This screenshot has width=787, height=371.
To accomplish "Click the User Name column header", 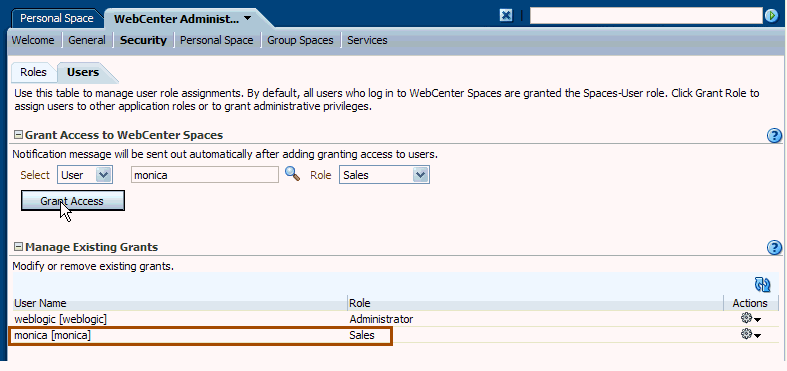I will 180,303.
